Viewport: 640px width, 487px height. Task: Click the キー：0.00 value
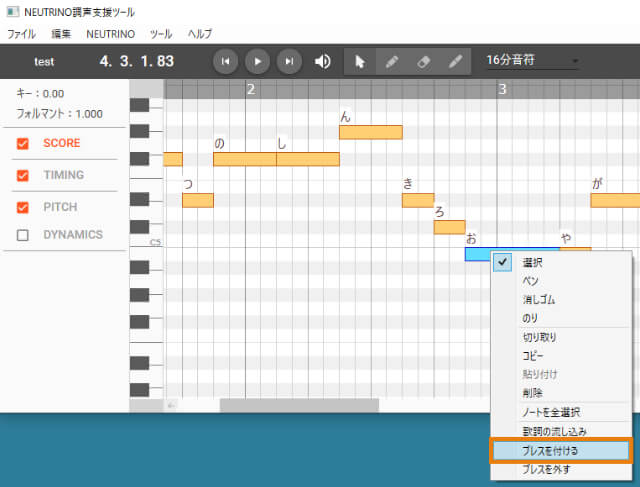coord(40,93)
